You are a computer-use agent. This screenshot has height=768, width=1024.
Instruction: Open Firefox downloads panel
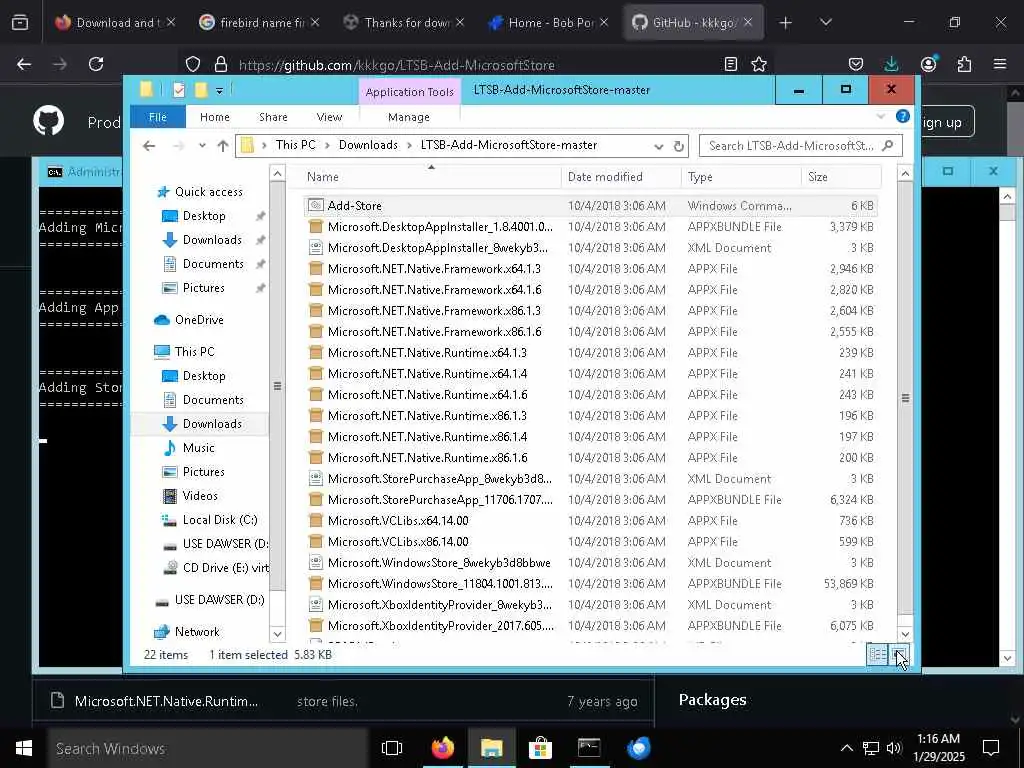891,64
